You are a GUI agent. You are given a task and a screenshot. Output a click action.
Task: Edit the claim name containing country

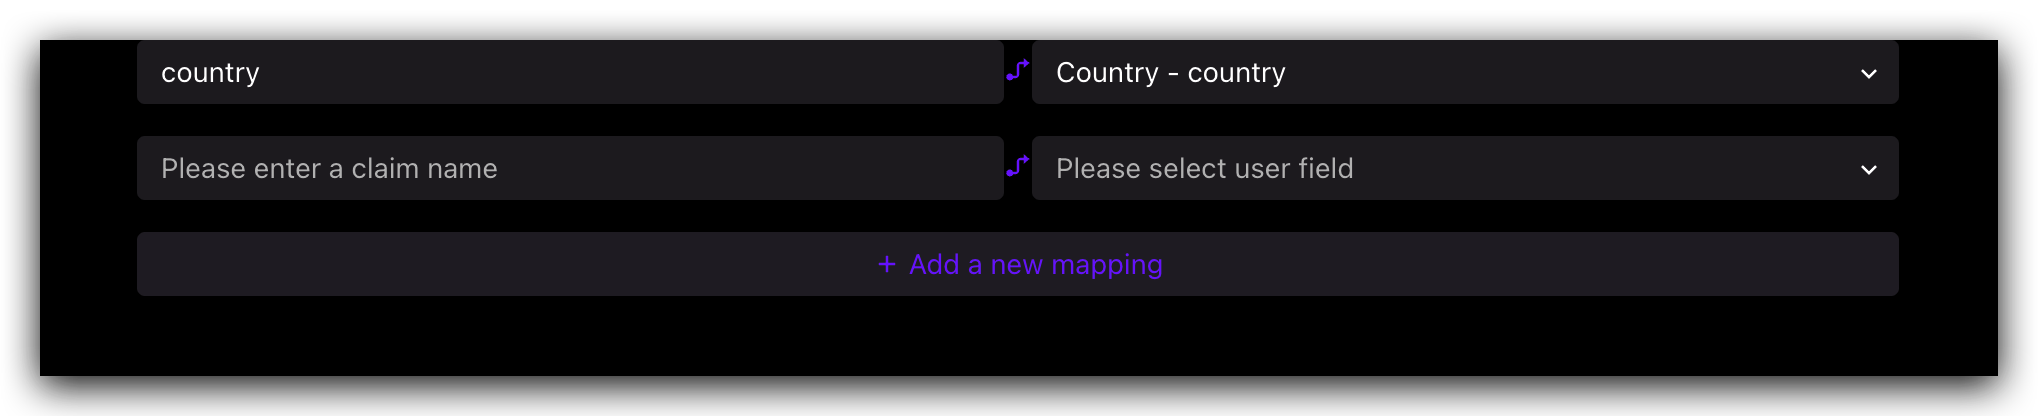(x=569, y=72)
